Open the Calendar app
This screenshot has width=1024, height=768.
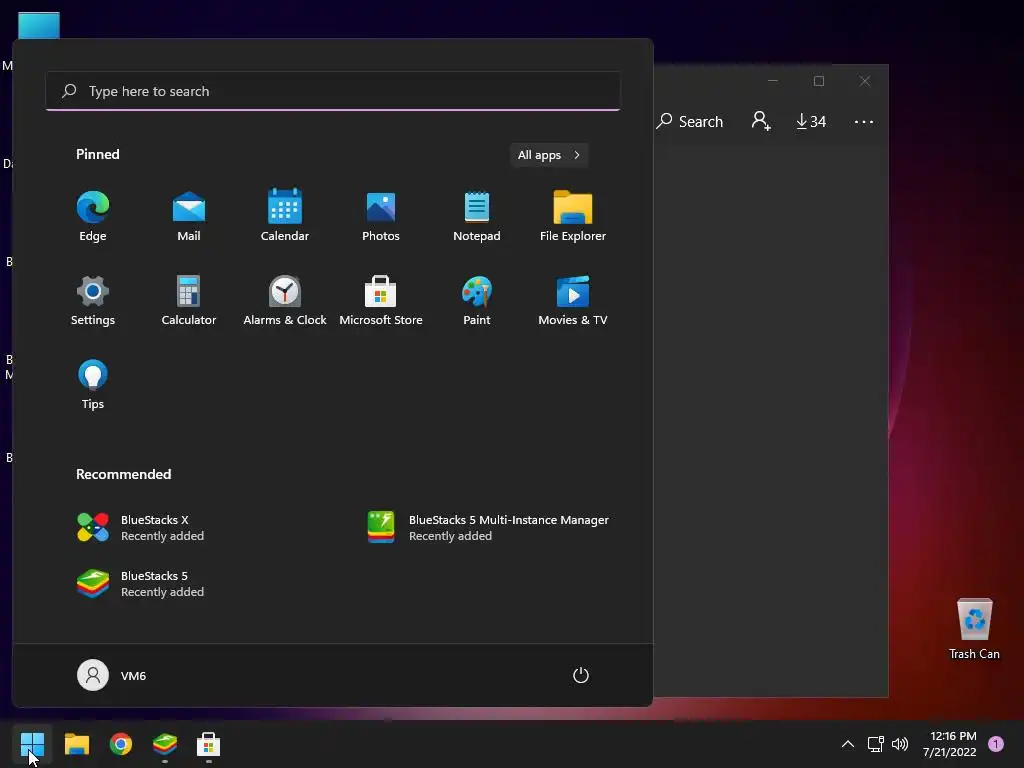(x=285, y=217)
